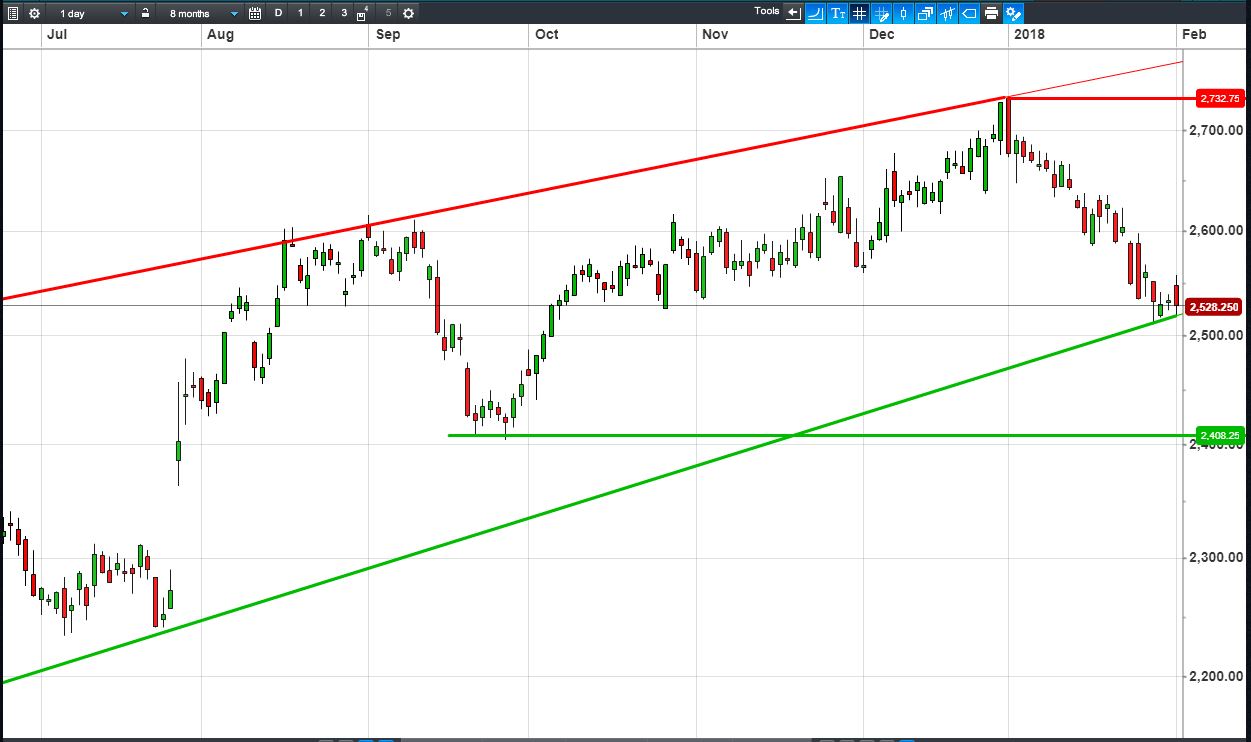The height and width of the screenshot is (742, 1251).
Task: Select saved layout 2
Action: tap(322, 13)
